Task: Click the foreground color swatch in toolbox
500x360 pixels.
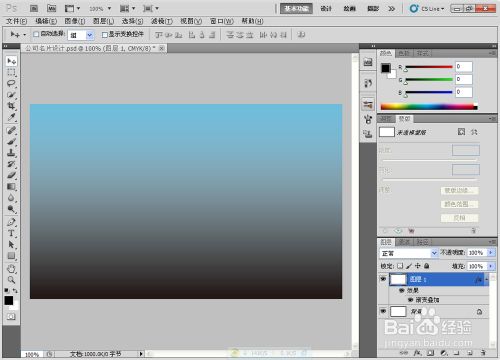Action: [x=9, y=300]
